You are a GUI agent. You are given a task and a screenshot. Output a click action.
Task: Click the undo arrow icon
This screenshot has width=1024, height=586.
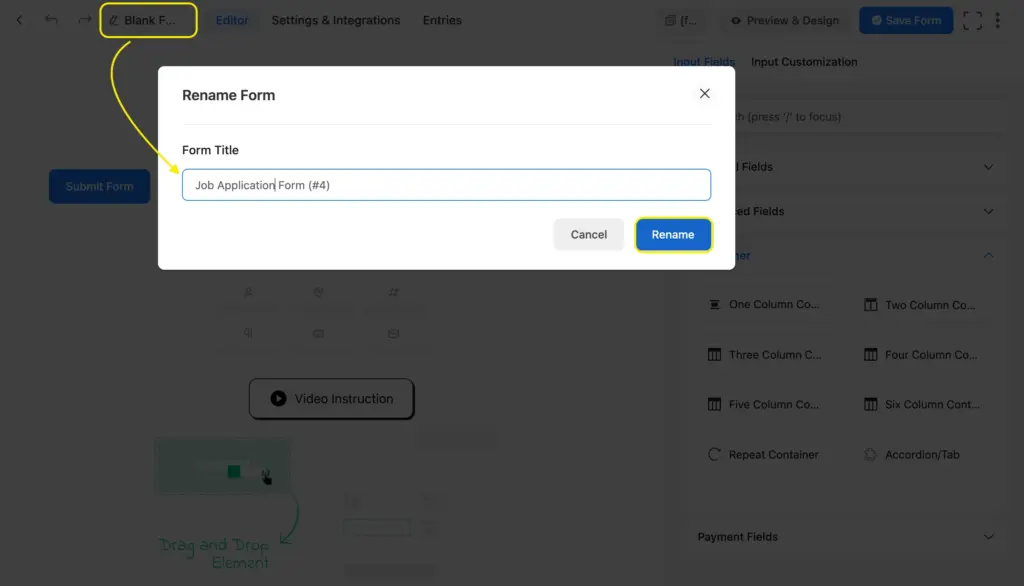coord(51,20)
